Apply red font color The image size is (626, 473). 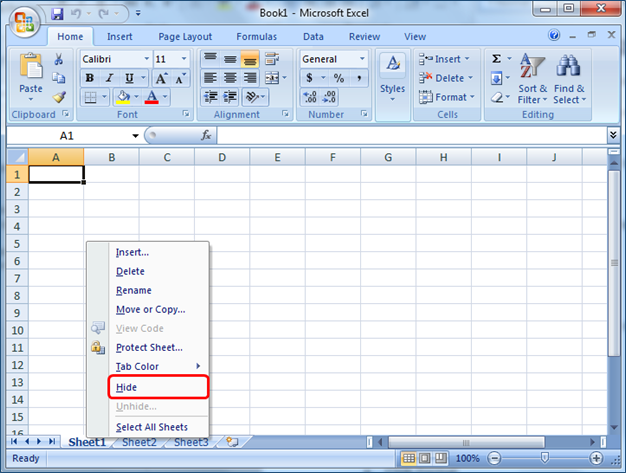(x=151, y=97)
